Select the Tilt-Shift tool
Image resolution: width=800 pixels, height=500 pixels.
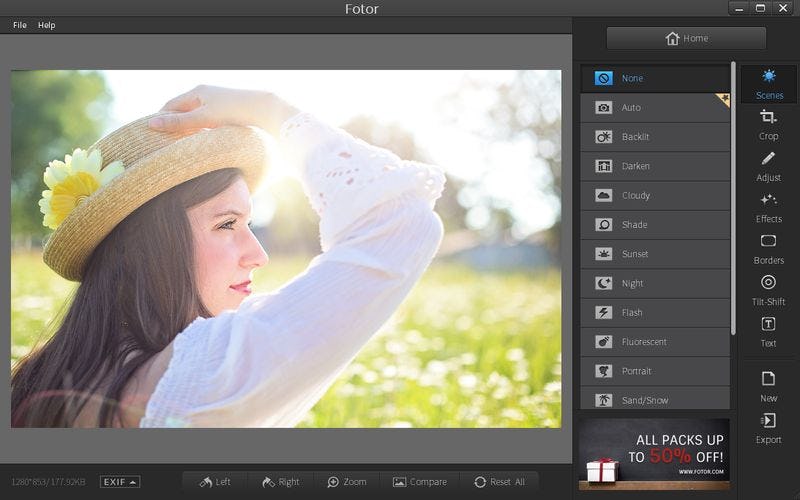(768, 289)
